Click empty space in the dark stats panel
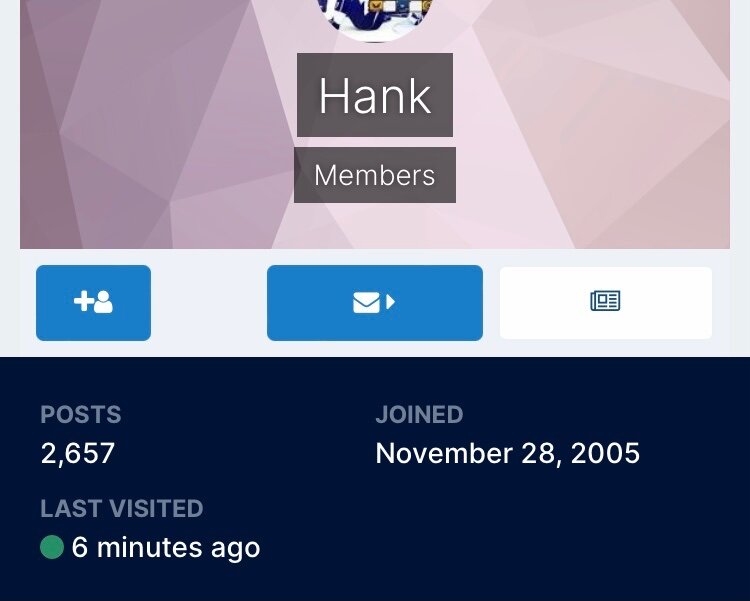This screenshot has height=601, width=750. pos(526,536)
